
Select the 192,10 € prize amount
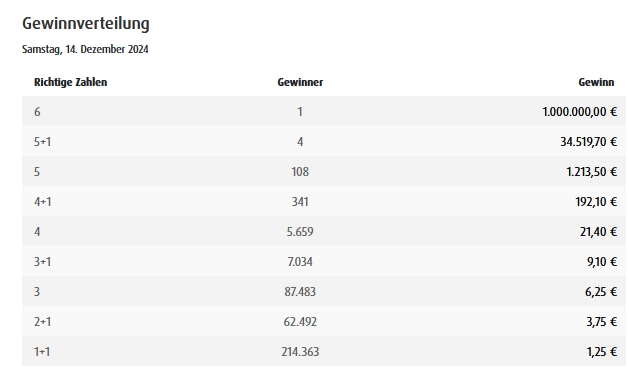[x=596, y=201]
